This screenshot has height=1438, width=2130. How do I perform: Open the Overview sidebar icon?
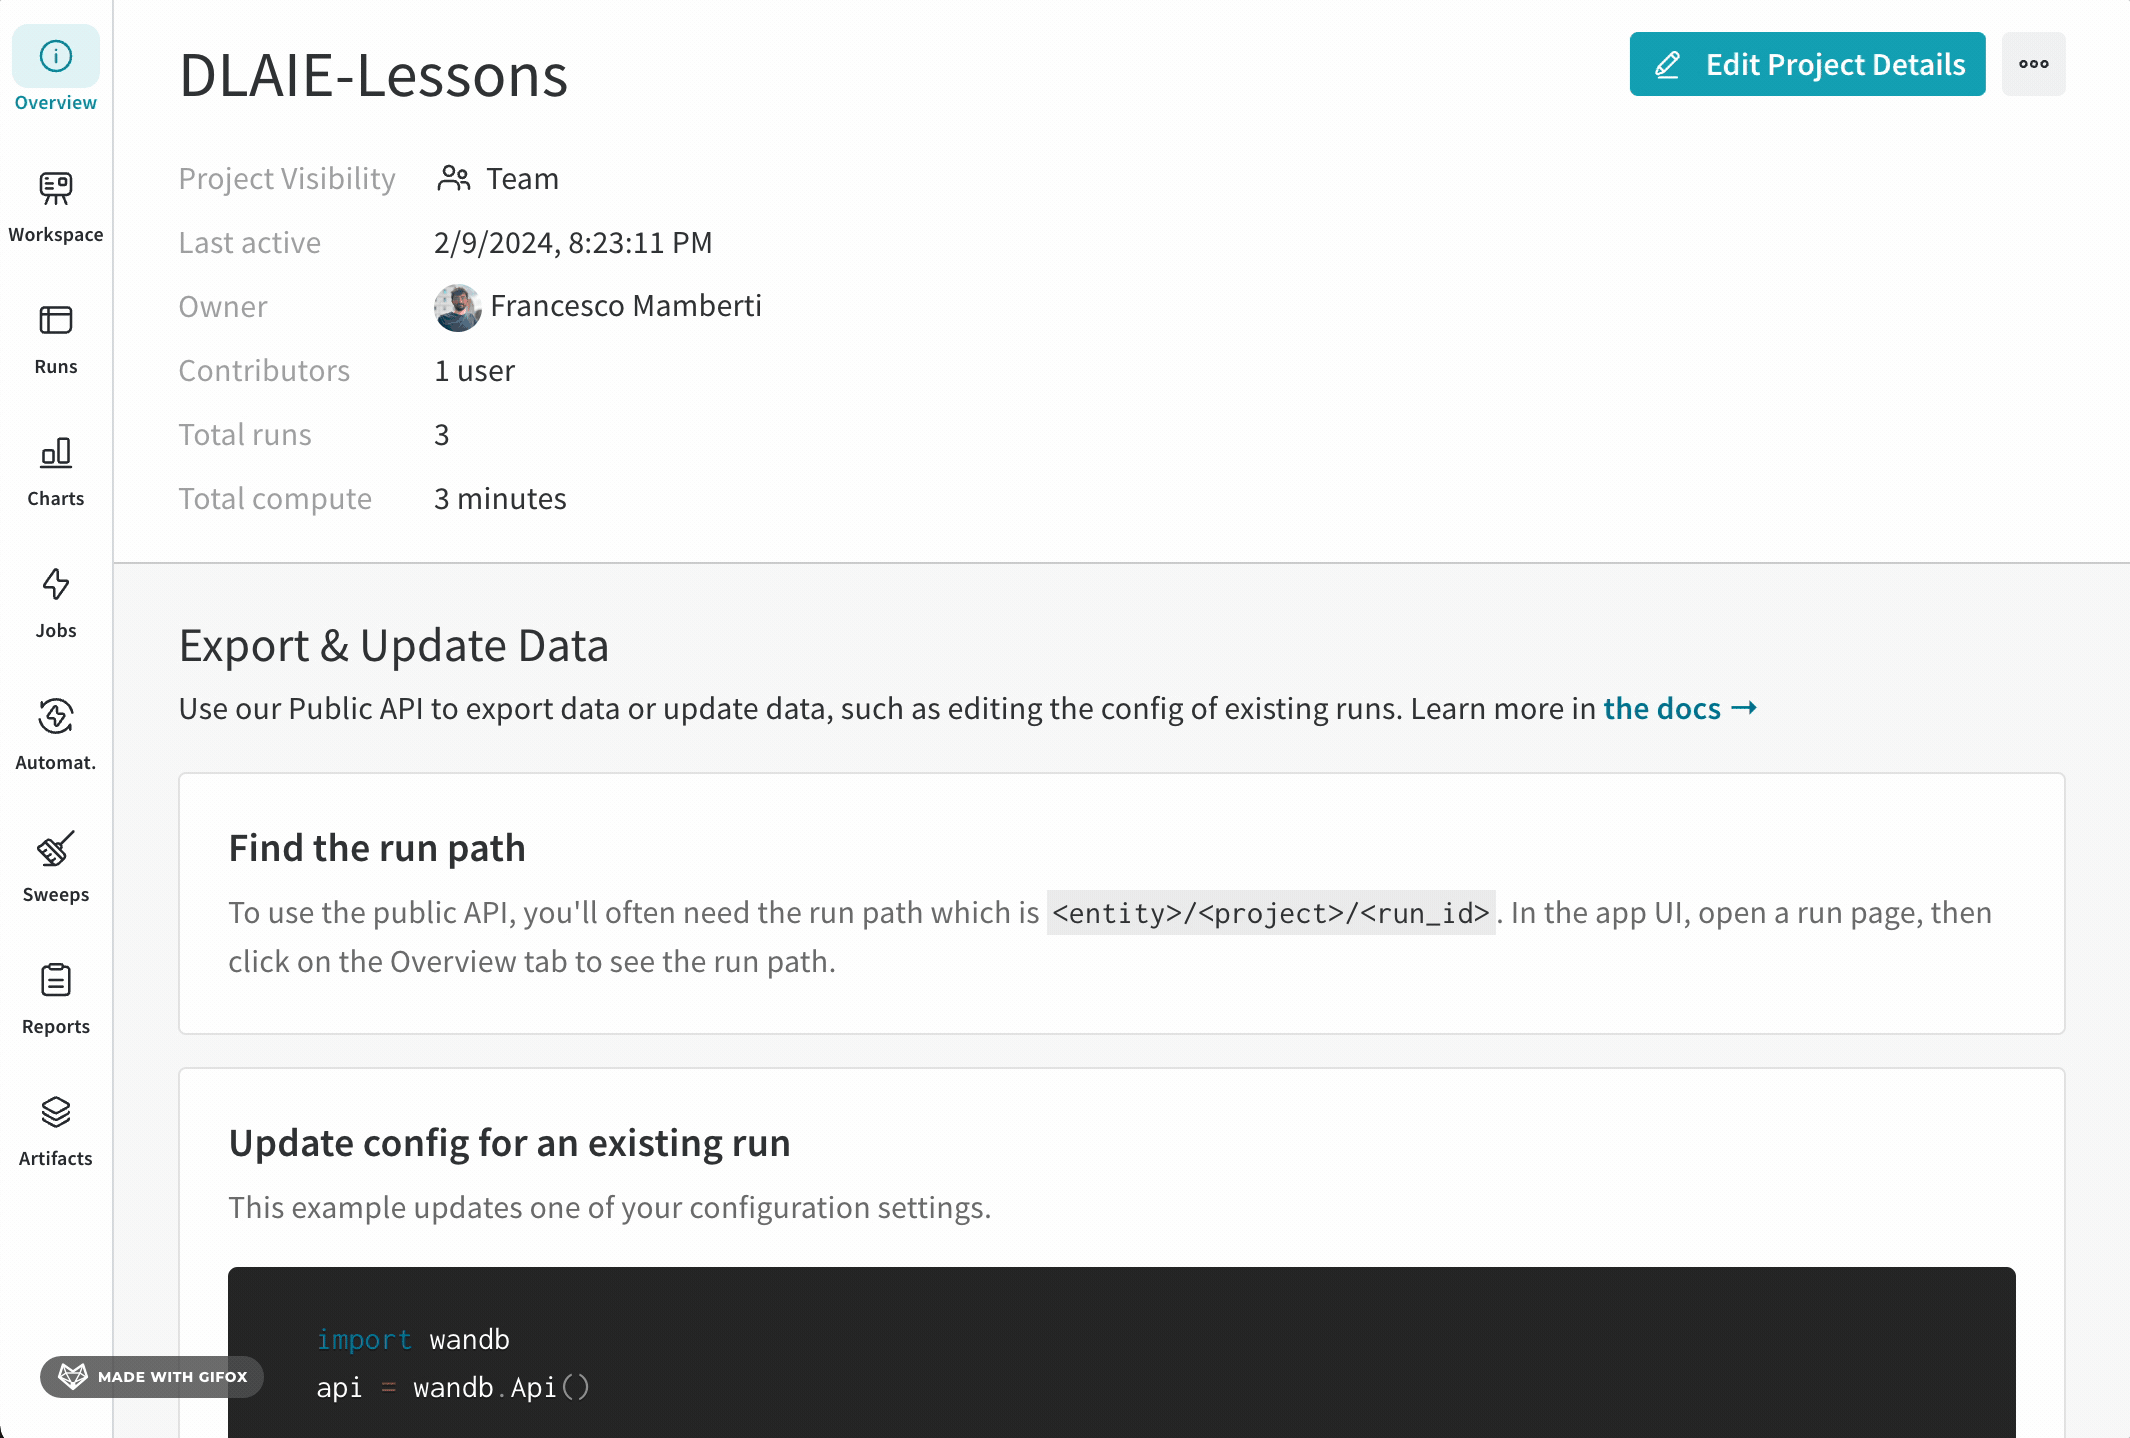coord(56,56)
